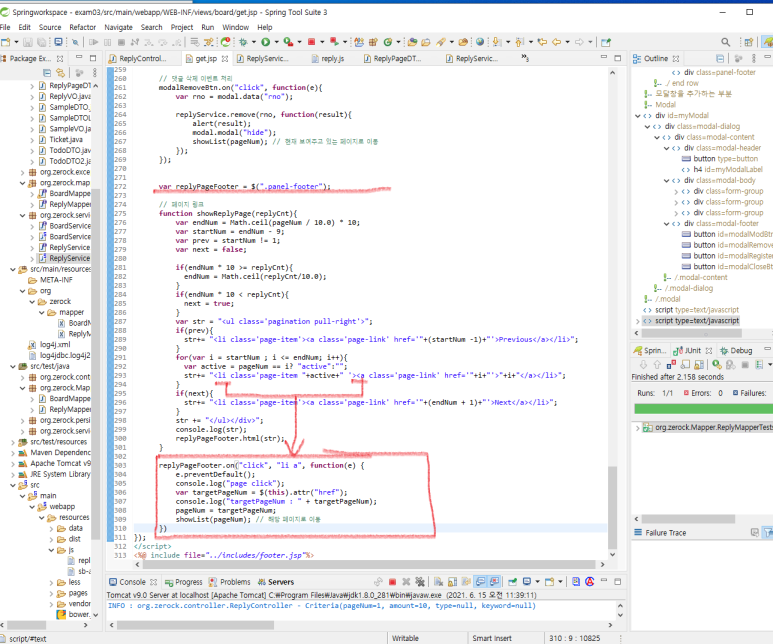Toggle the Spring perspective button at top right
773x644 pixels.
768,42
